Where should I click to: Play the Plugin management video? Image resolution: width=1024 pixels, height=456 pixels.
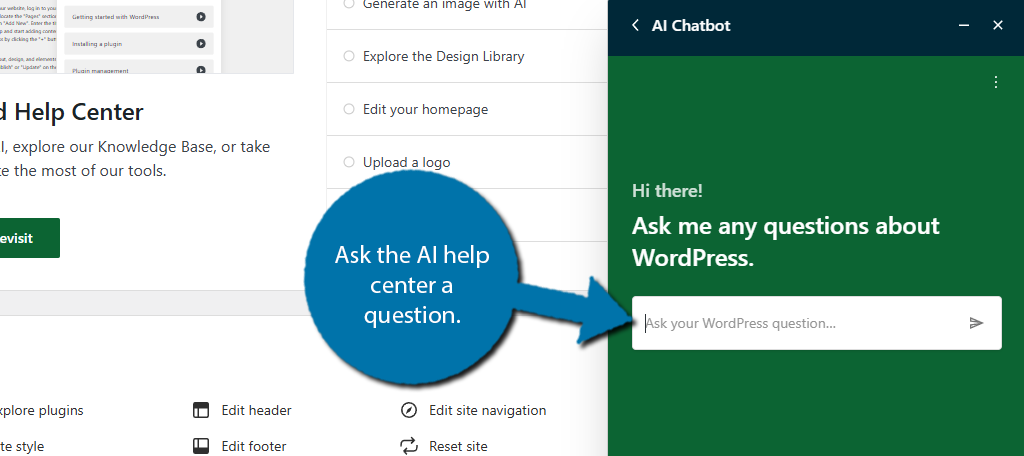(x=201, y=70)
